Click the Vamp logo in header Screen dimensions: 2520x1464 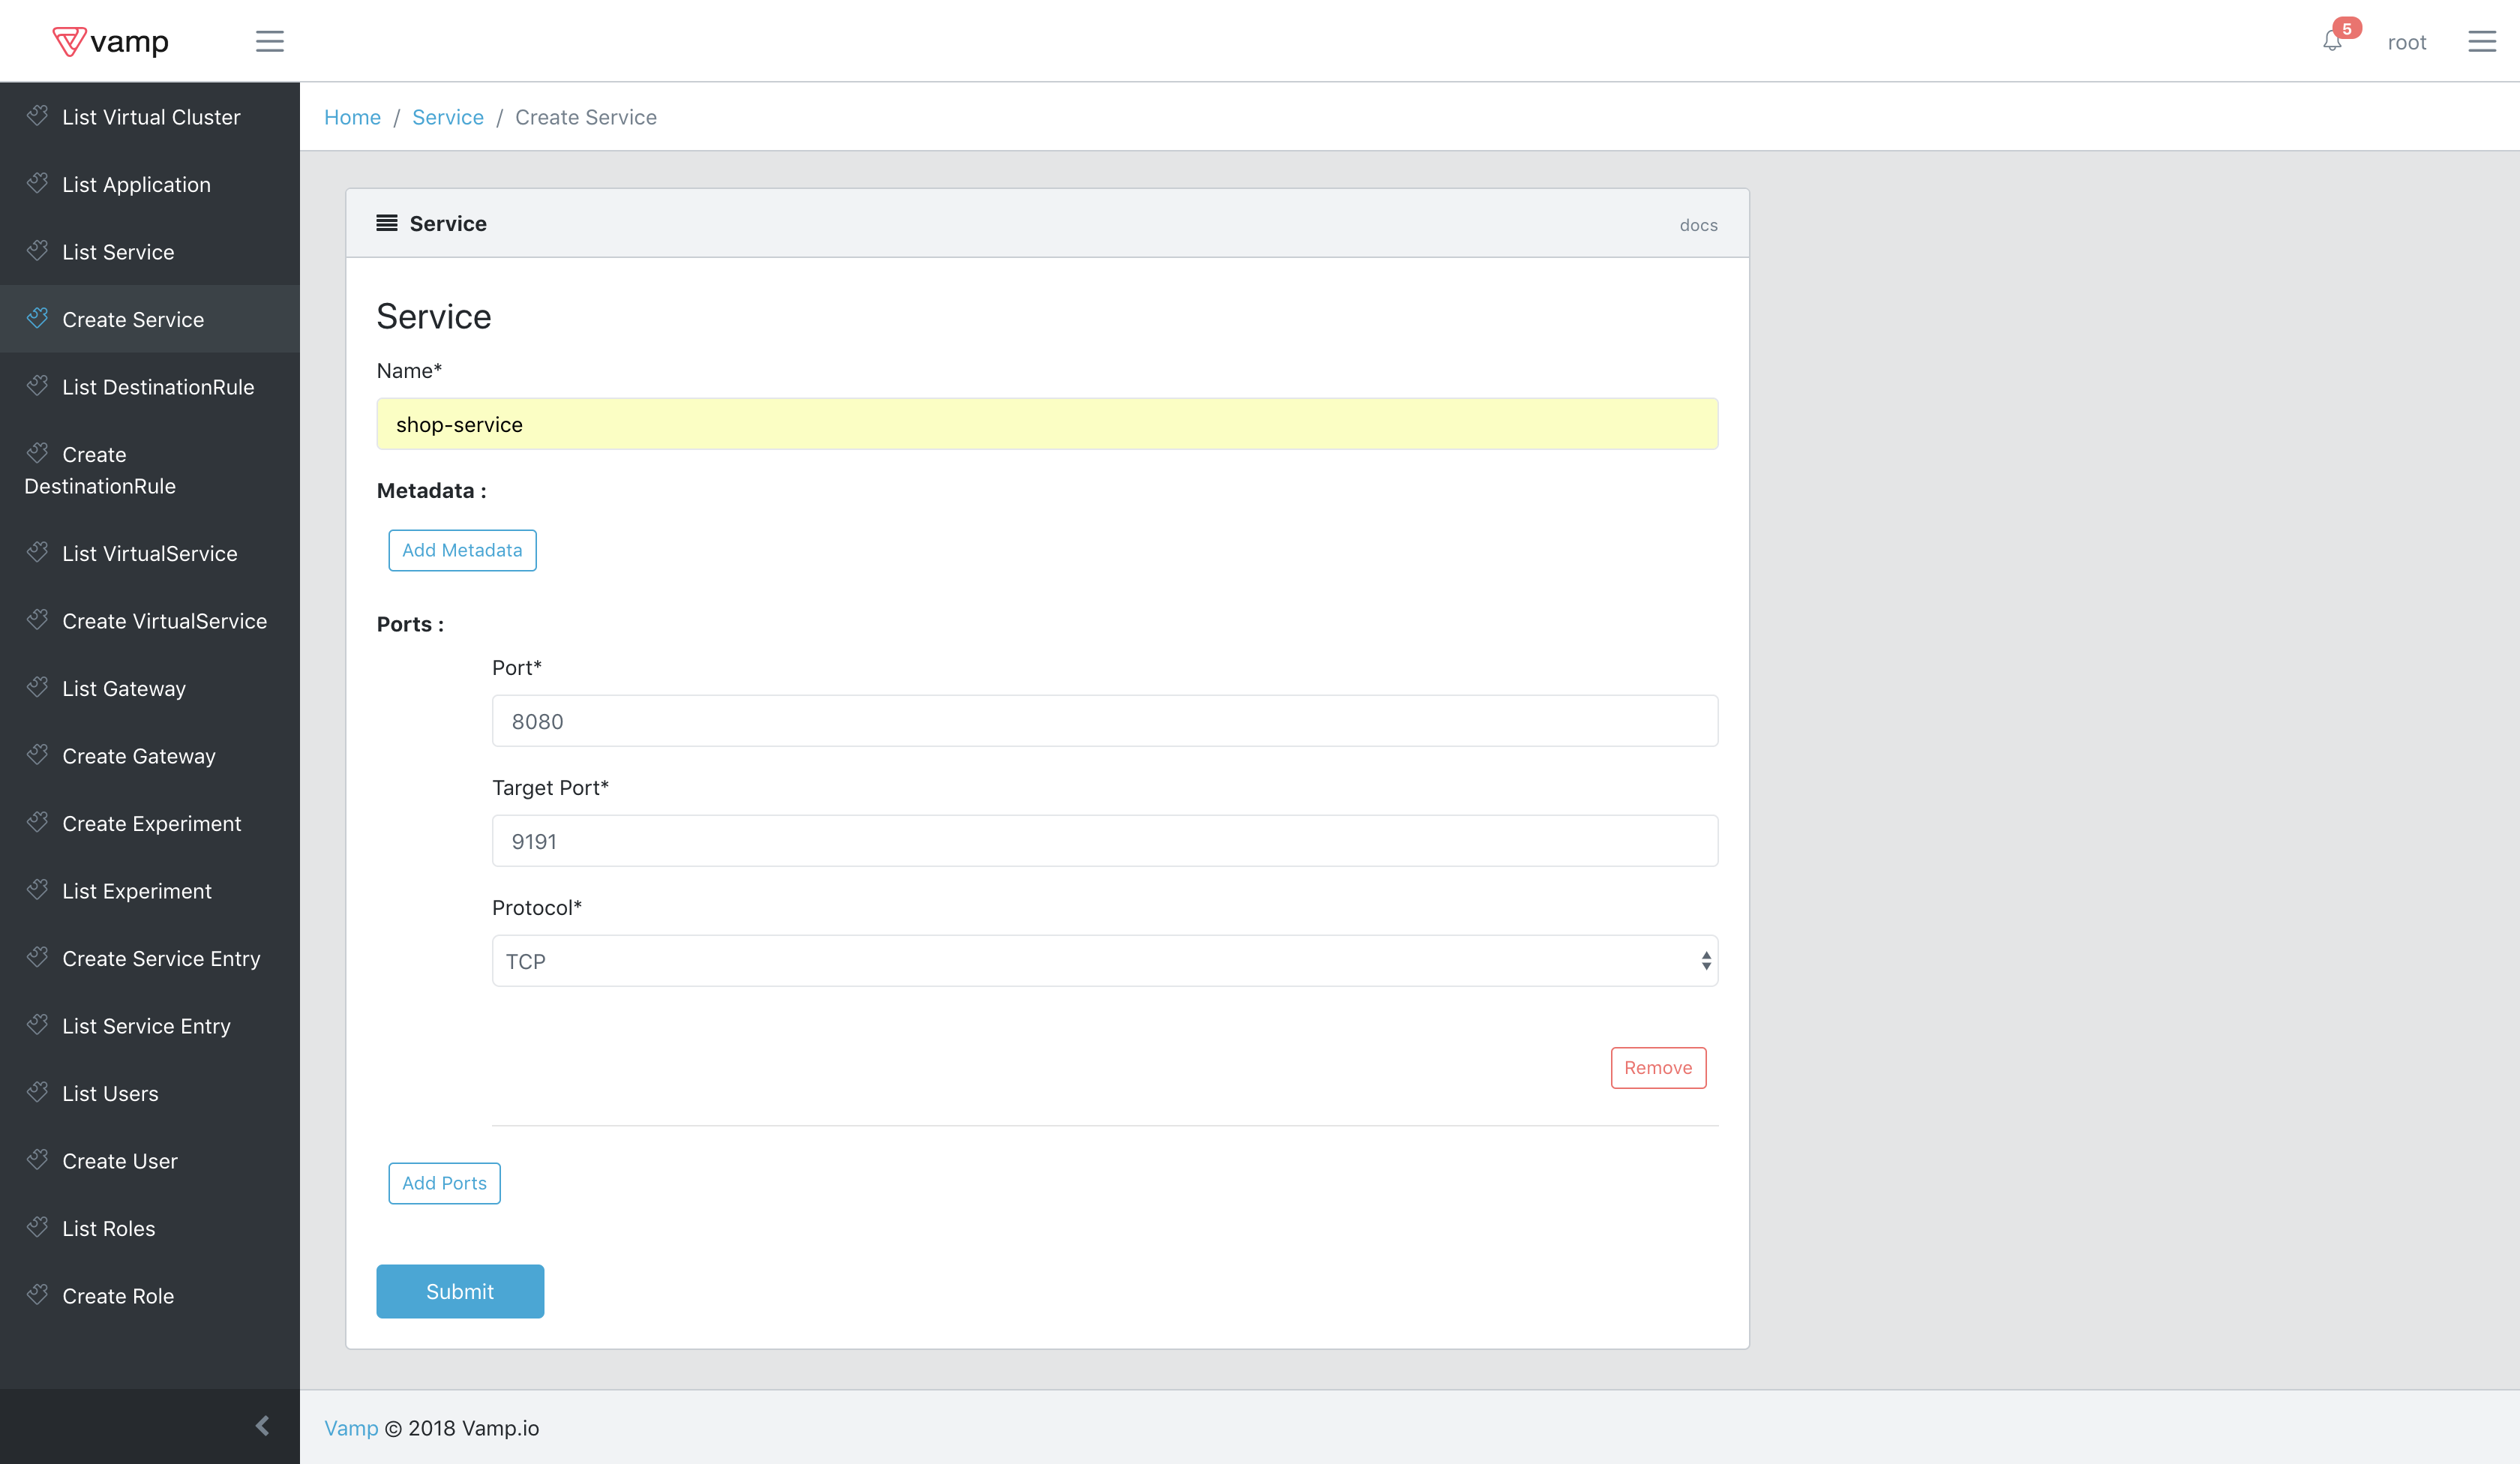[111, 41]
